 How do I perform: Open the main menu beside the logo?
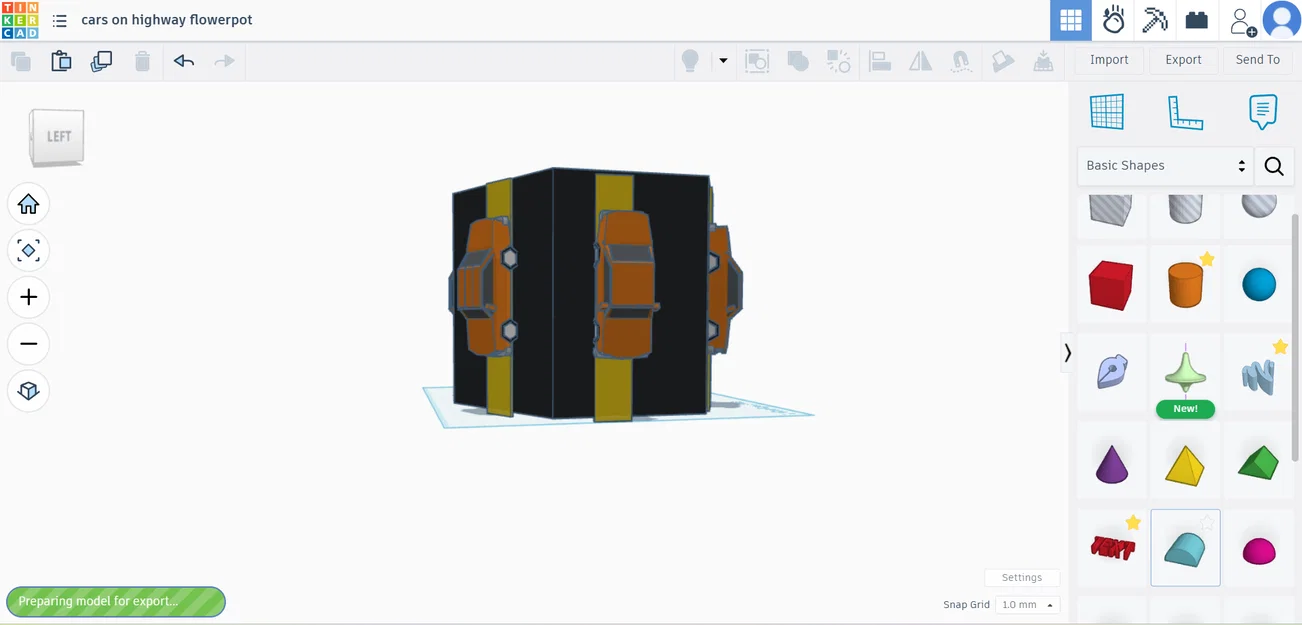pos(59,20)
